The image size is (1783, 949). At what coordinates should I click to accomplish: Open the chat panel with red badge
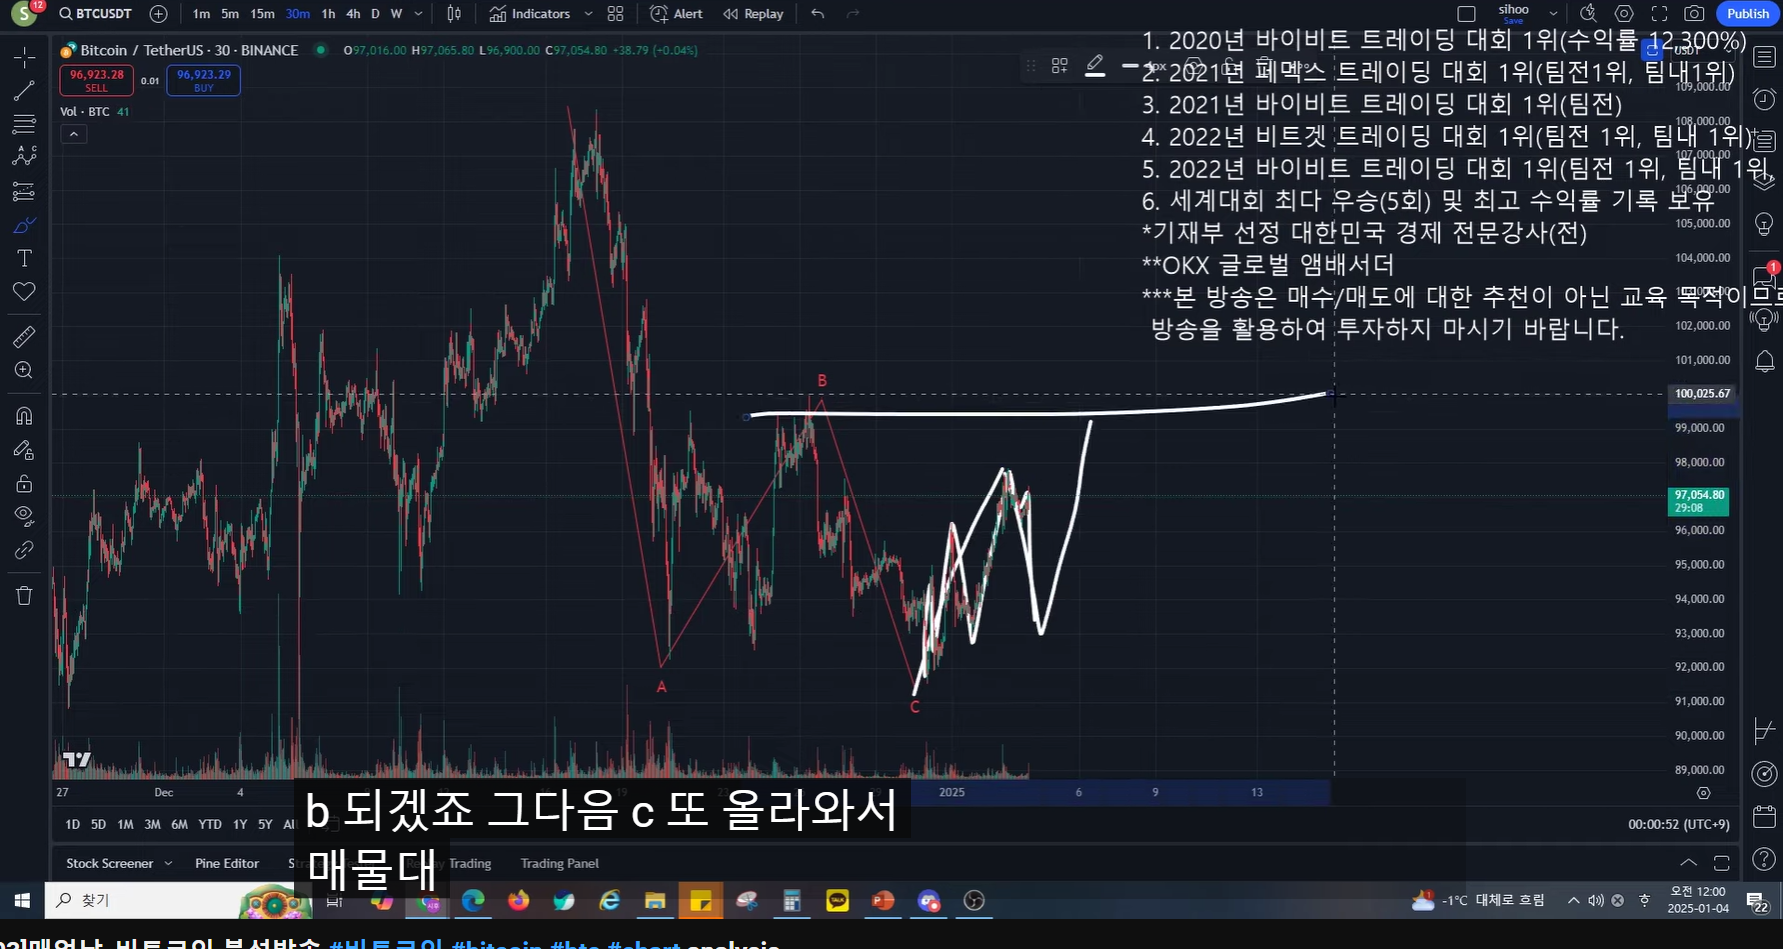click(x=1765, y=276)
